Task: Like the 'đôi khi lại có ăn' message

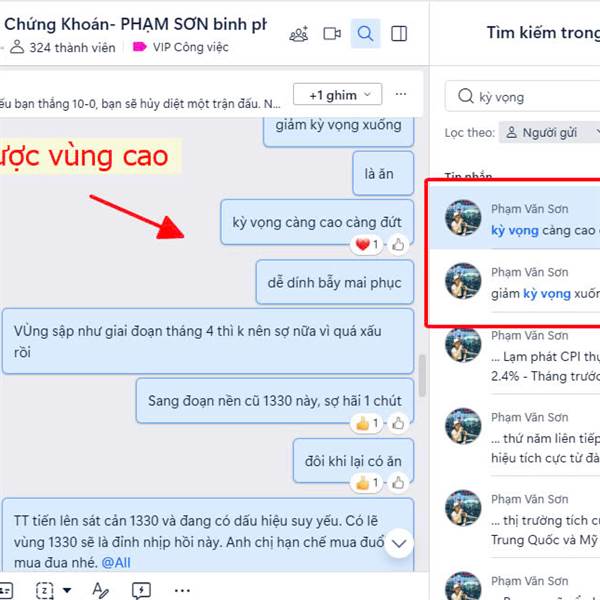Action: pos(398,483)
